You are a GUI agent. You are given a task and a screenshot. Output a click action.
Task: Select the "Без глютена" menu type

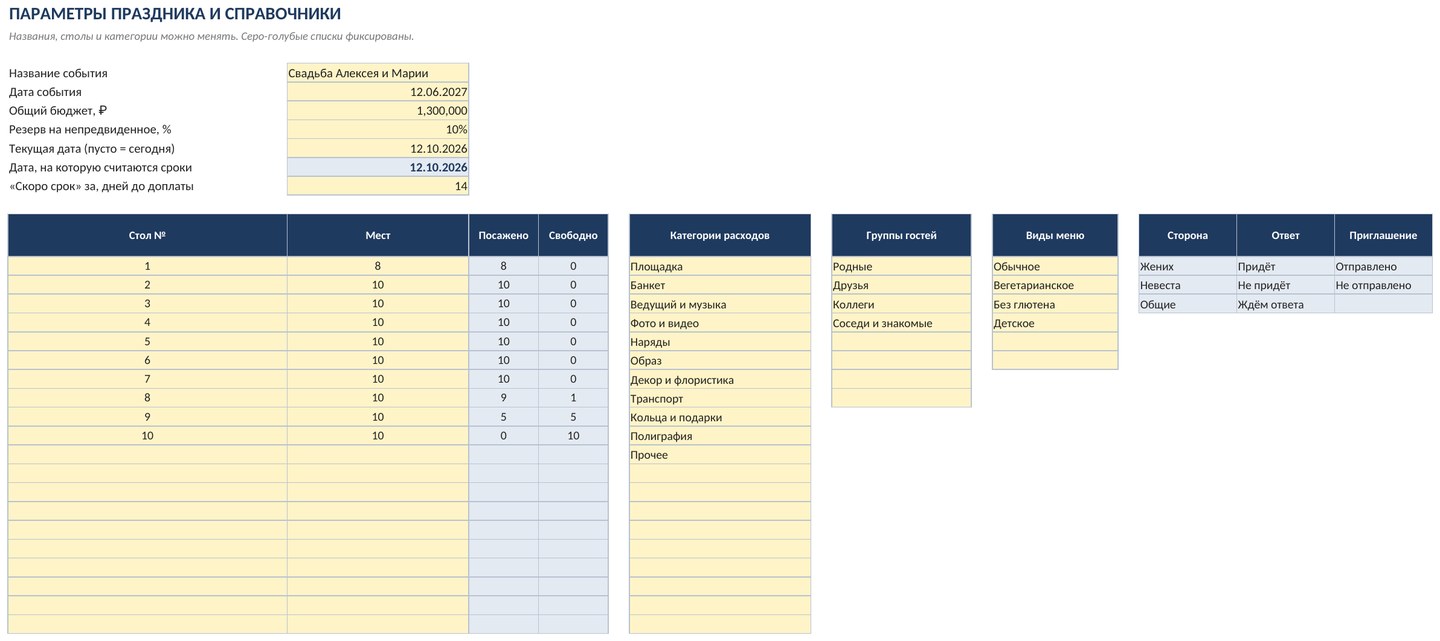[1055, 304]
